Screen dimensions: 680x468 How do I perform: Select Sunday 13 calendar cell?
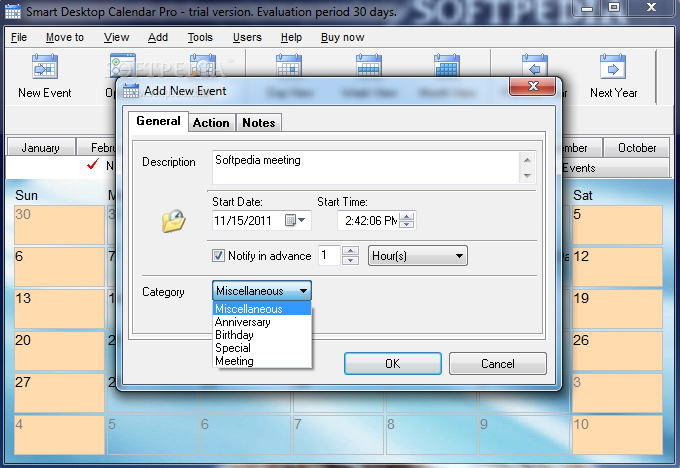coord(59,308)
